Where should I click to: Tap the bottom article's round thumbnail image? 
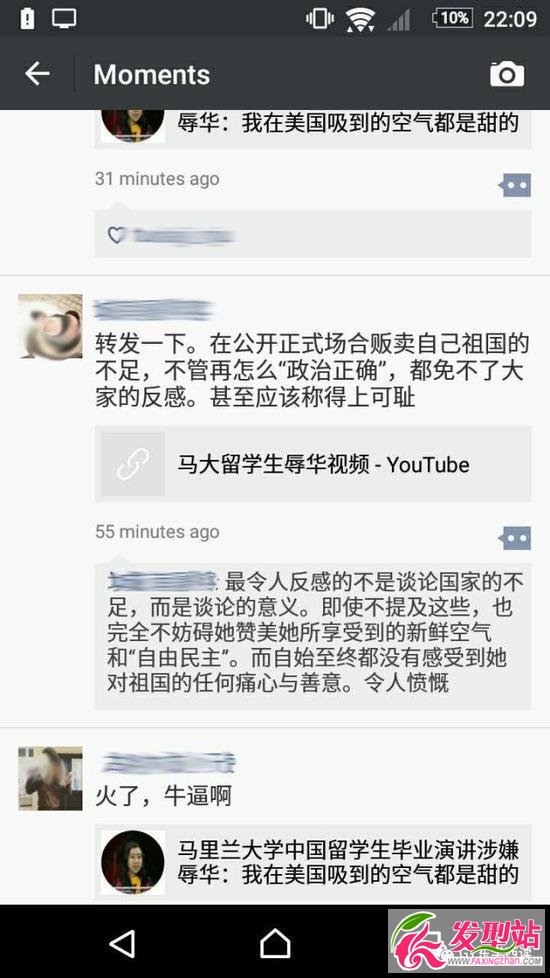(x=132, y=862)
